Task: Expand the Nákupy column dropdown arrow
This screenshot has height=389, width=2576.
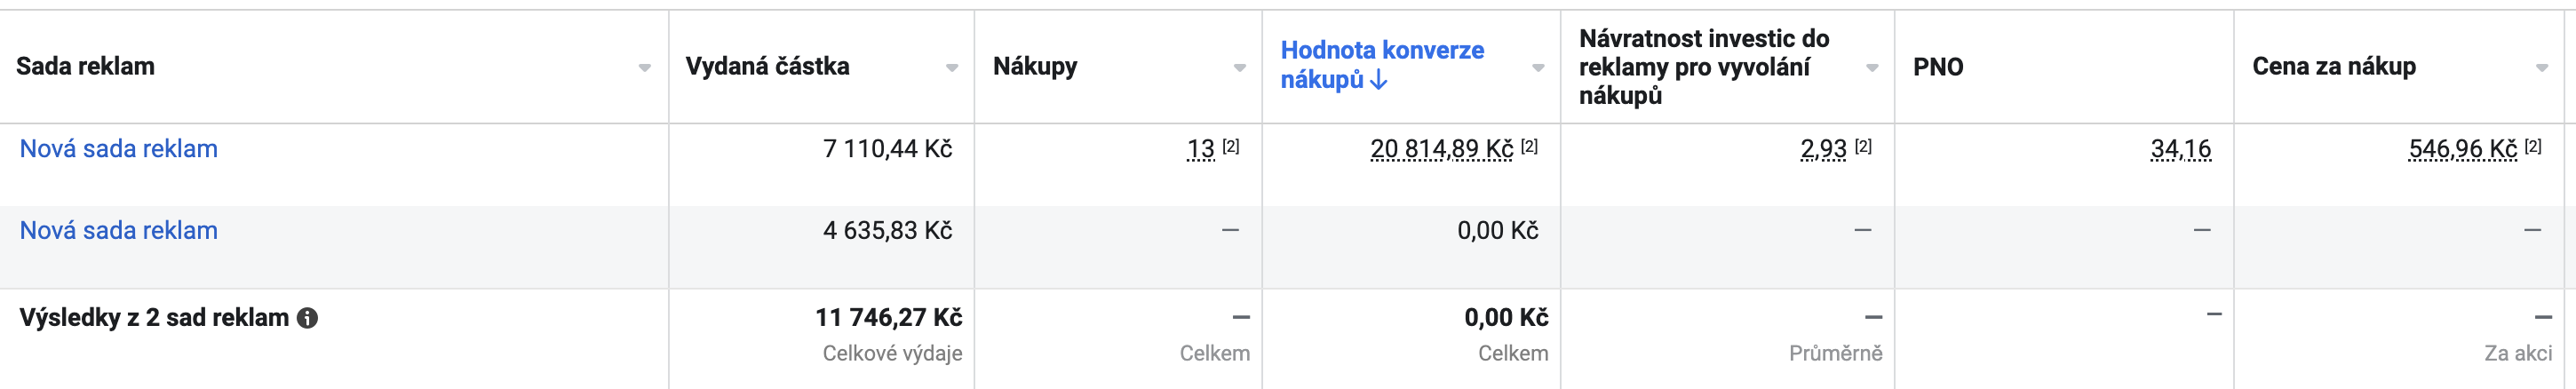Action: click(1240, 68)
